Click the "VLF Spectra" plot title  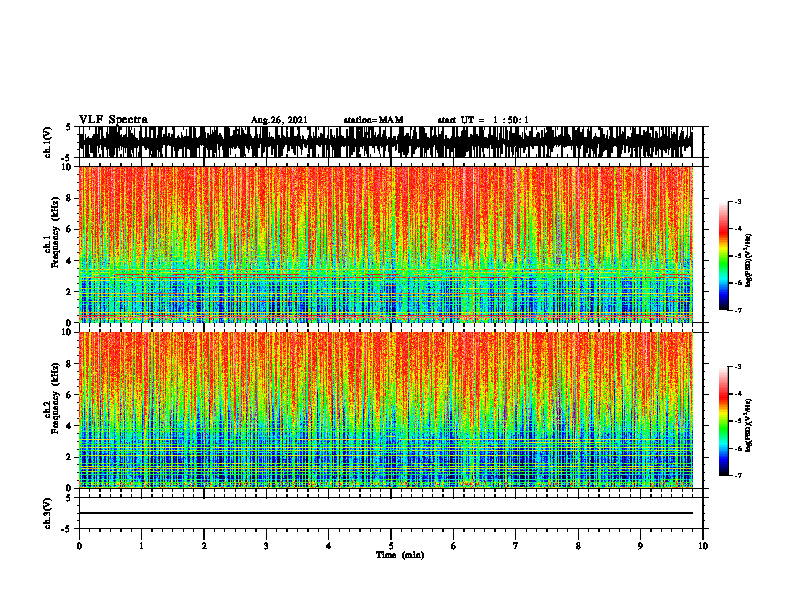point(113,120)
